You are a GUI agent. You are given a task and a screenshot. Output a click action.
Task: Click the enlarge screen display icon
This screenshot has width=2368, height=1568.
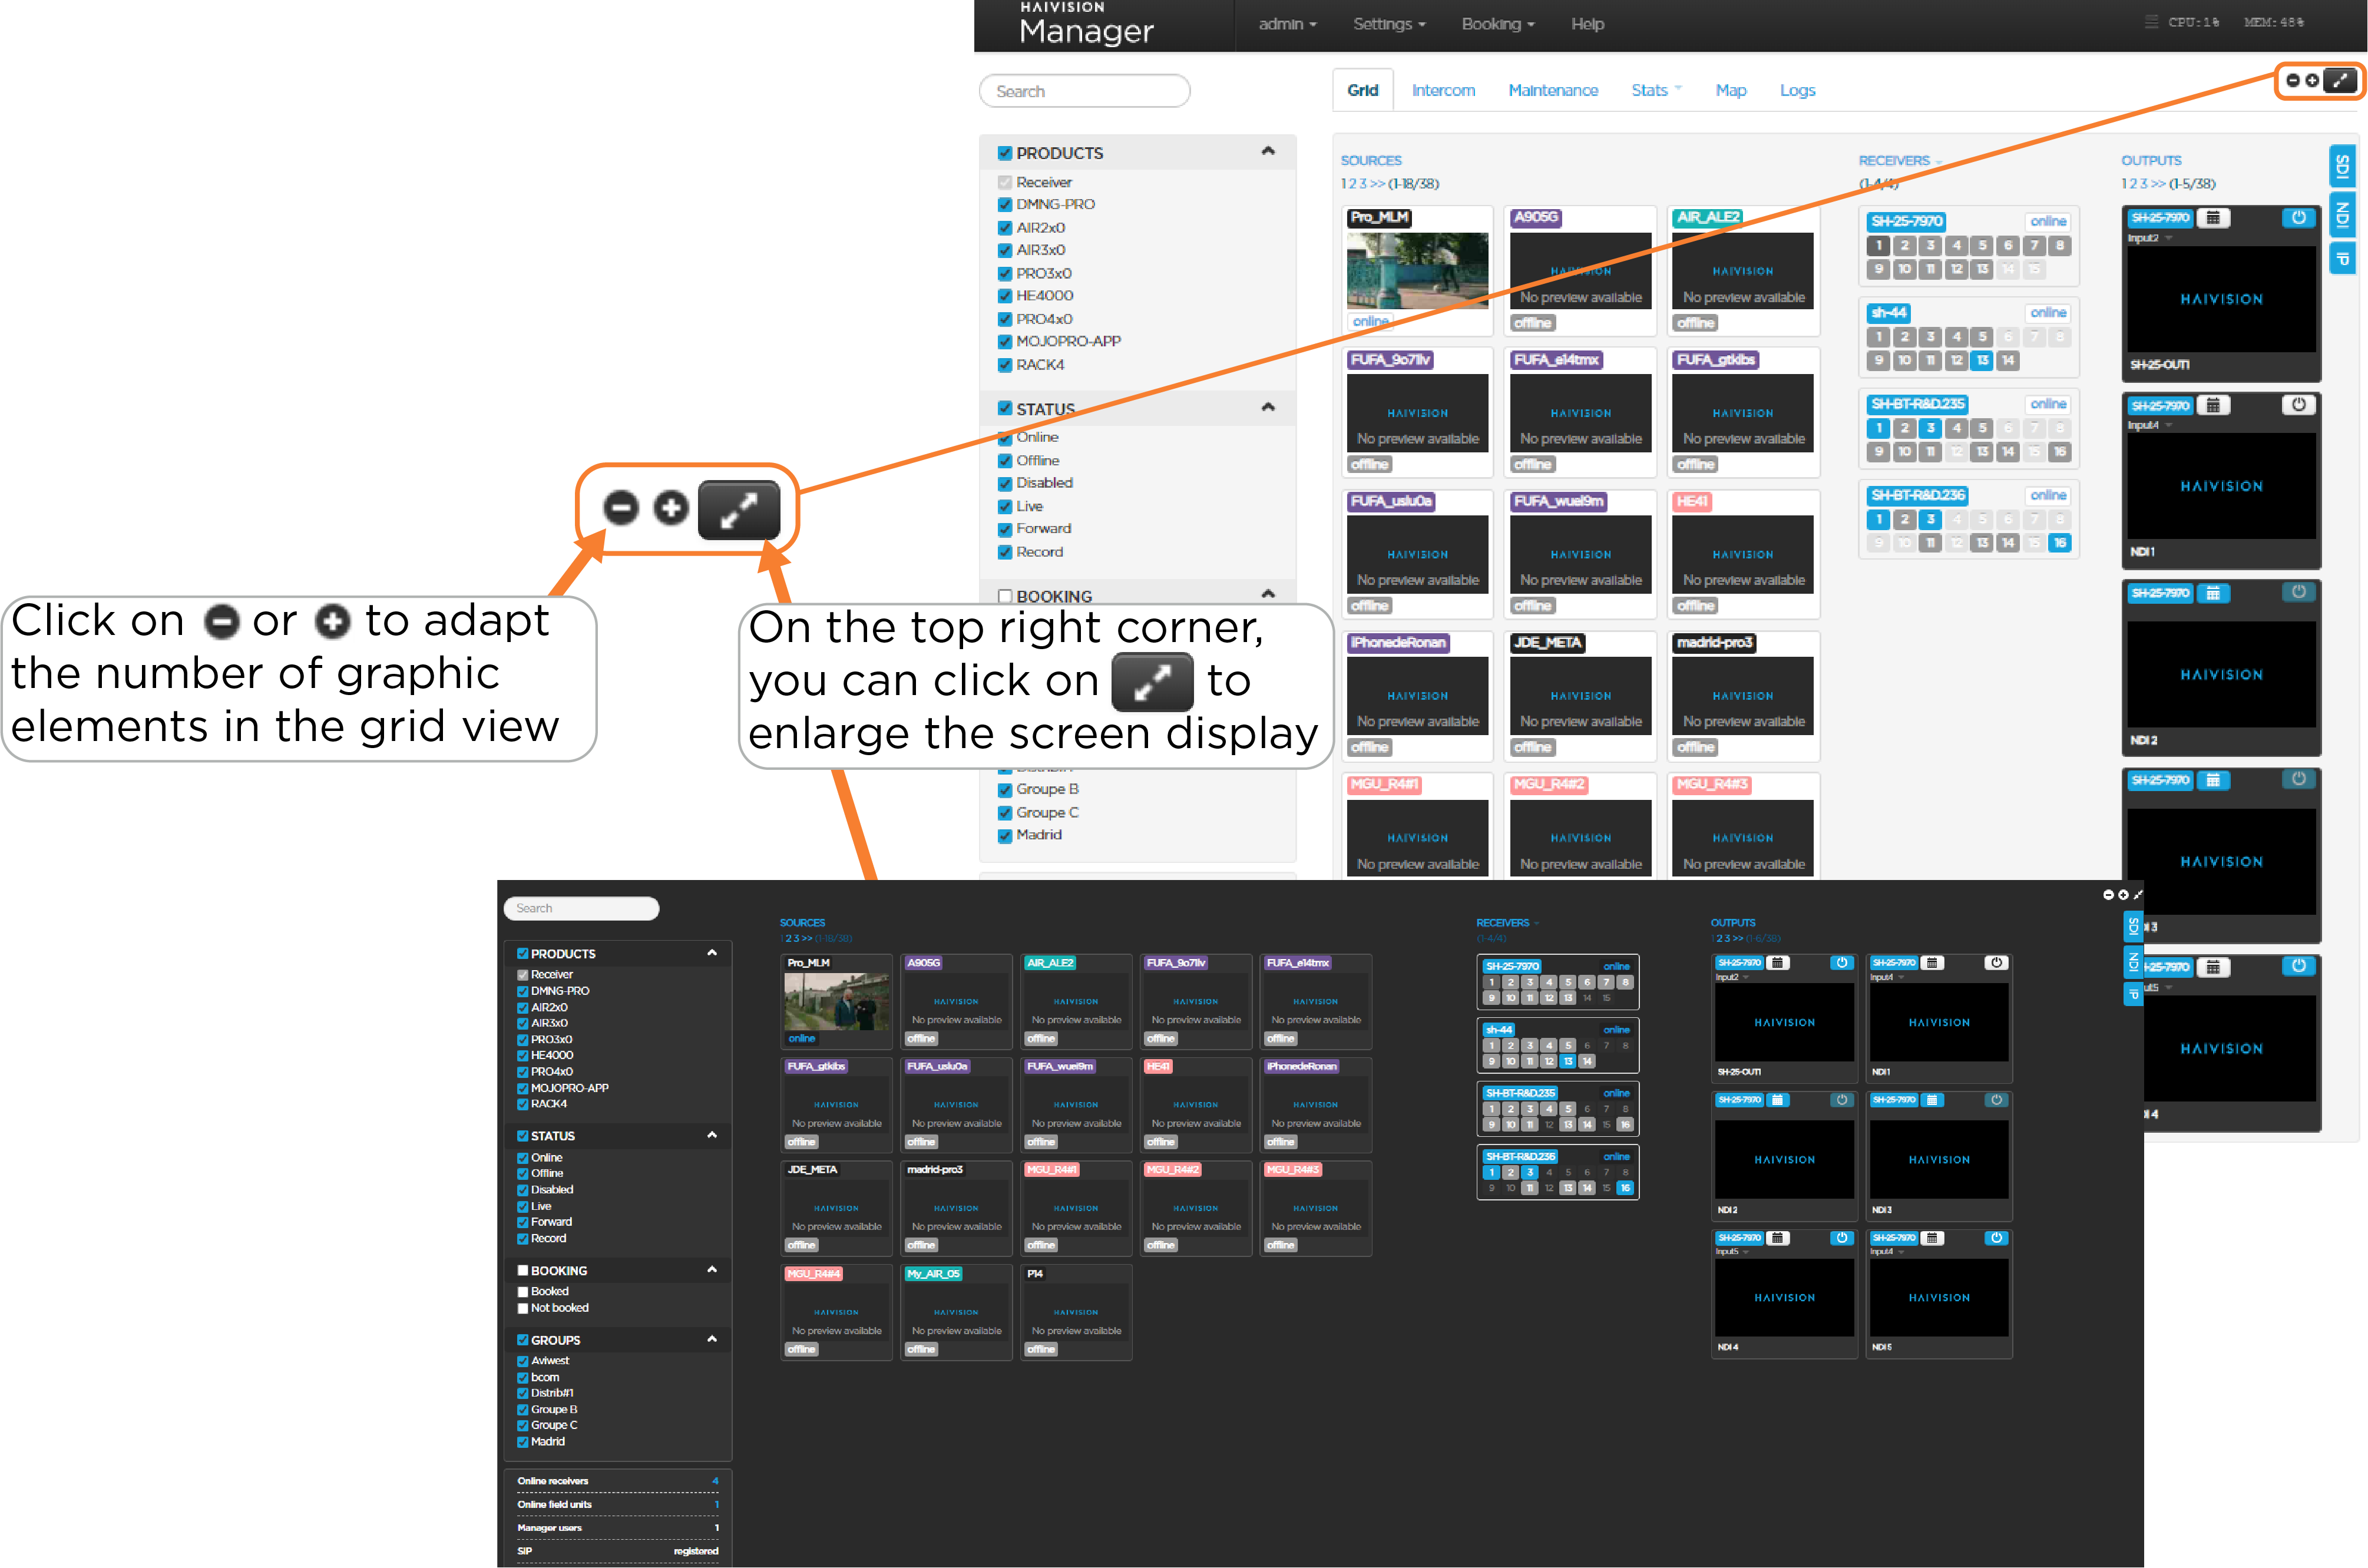pyautogui.click(x=2339, y=81)
